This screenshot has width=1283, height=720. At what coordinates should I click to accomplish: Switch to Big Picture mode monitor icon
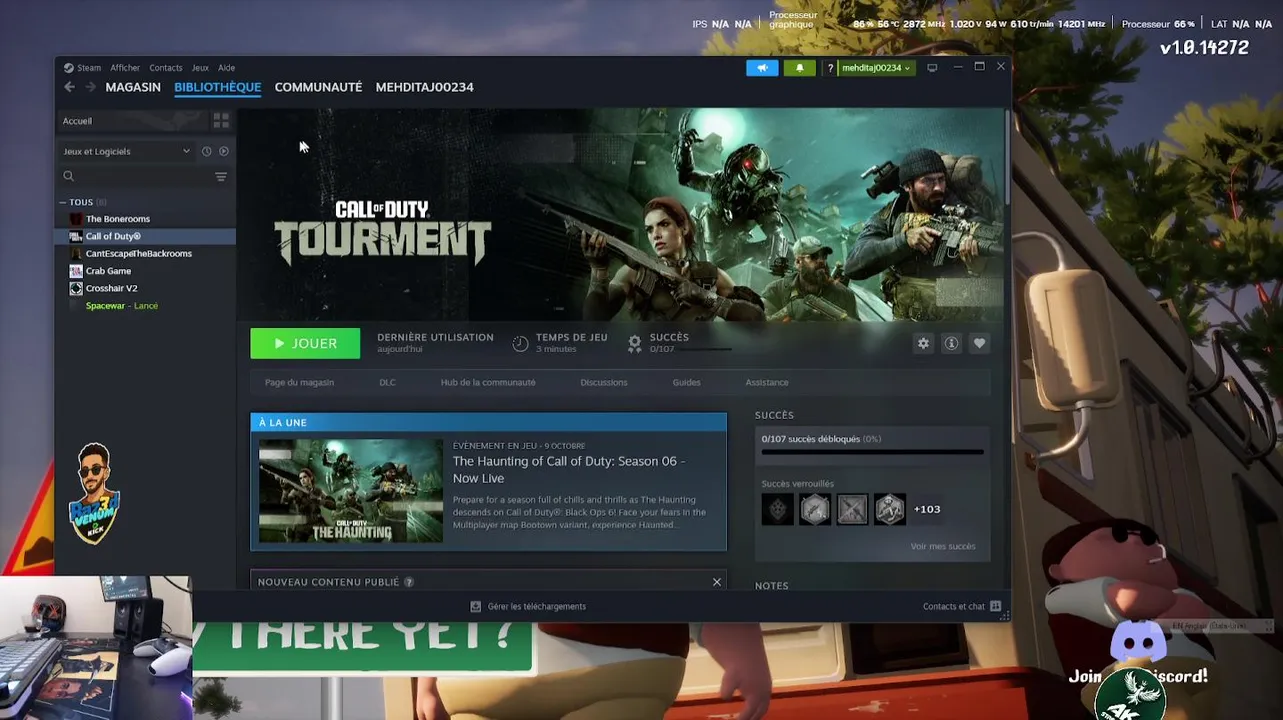932,68
